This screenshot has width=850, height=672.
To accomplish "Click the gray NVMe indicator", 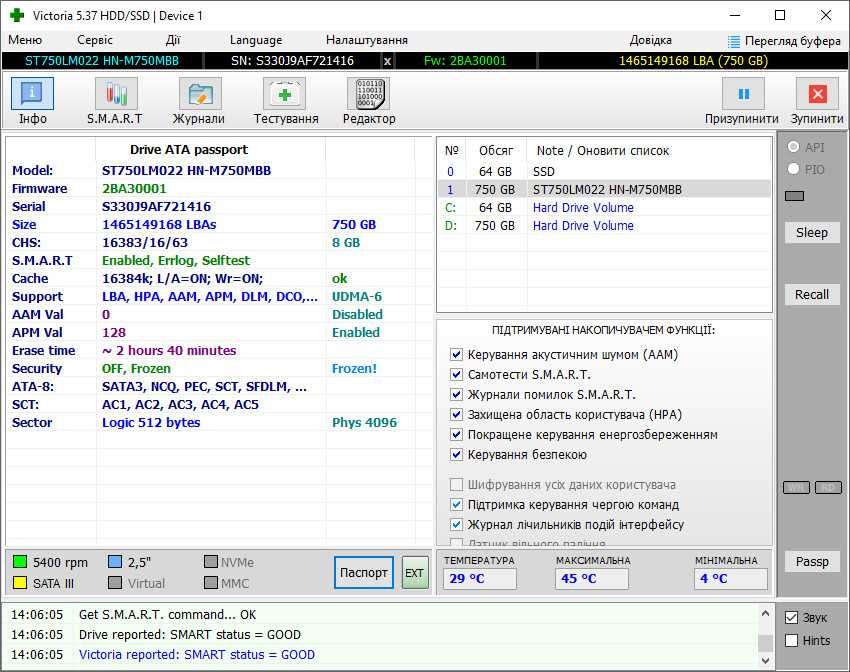I will coord(211,562).
